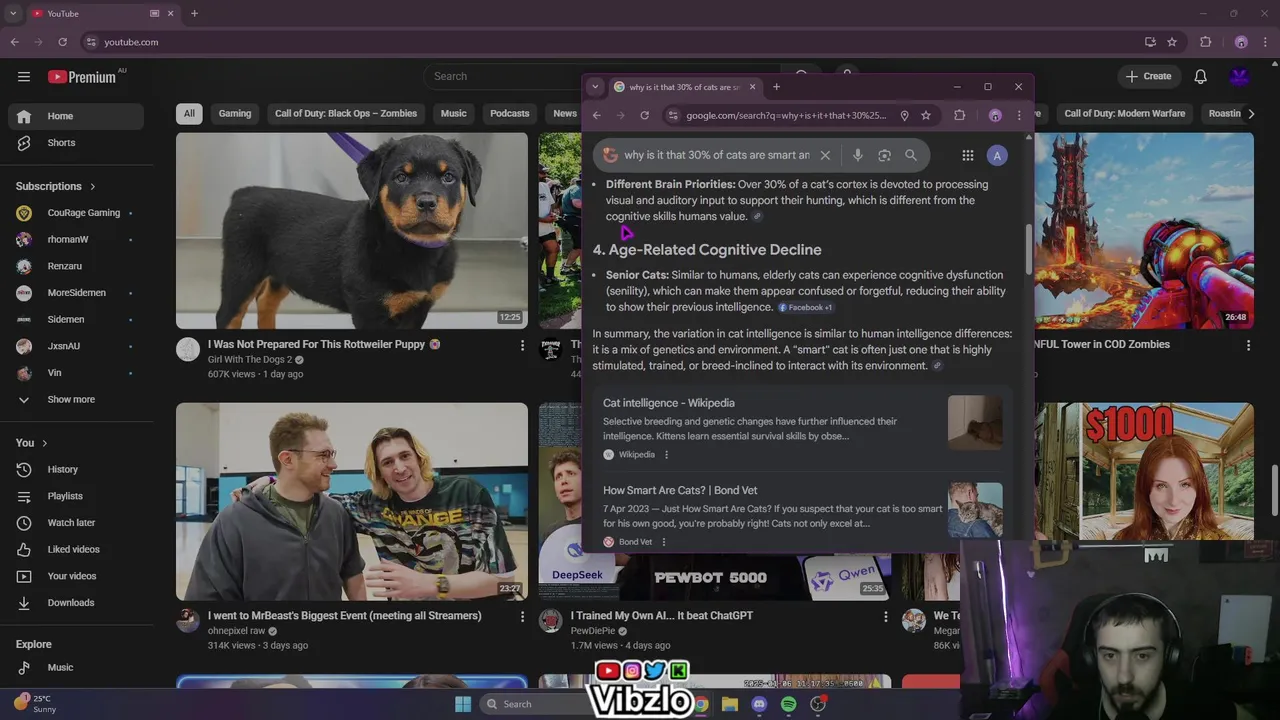Open Extensions puzzle icon in YouTube window
The image size is (1280, 720).
tap(1206, 42)
